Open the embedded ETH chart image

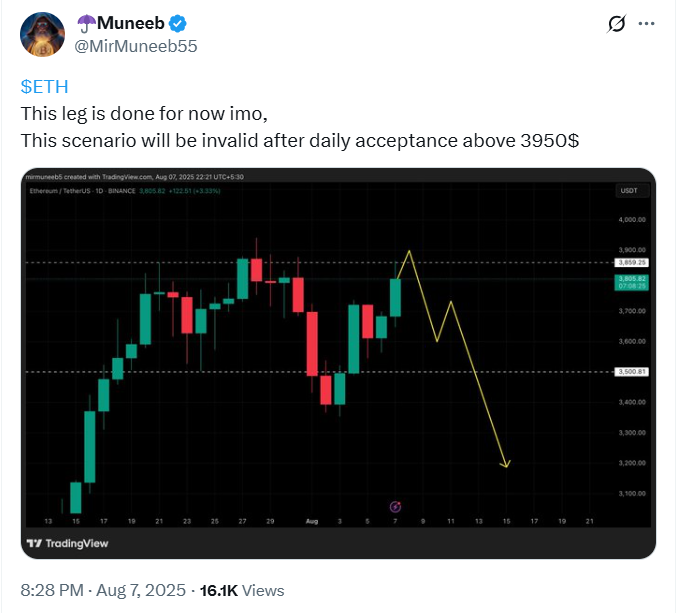[338, 363]
